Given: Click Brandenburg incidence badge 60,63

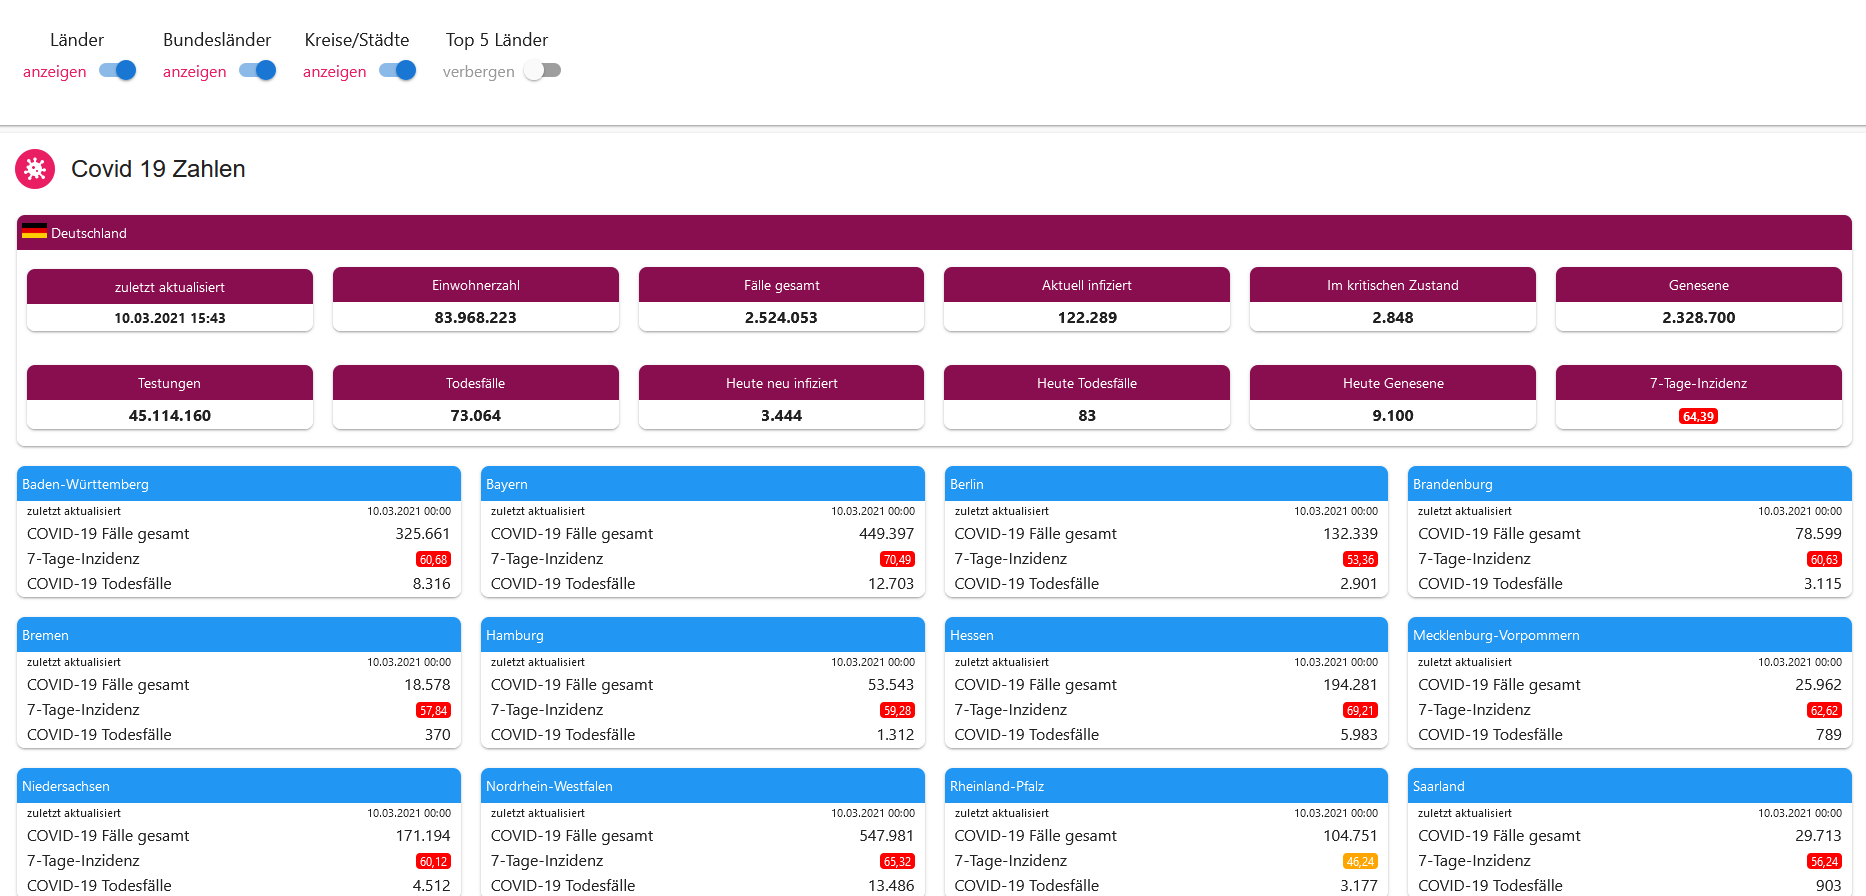Looking at the screenshot, I should 1824,560.
